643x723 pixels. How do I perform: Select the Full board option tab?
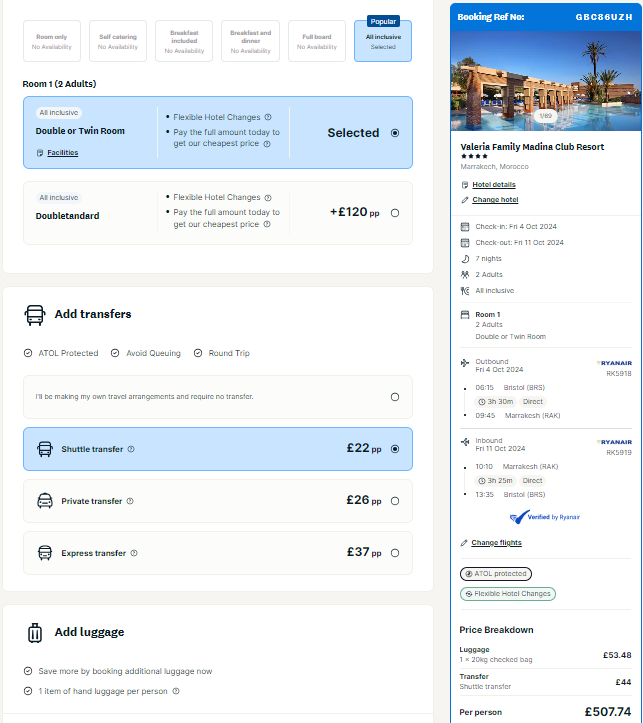(x=317, y=41)
